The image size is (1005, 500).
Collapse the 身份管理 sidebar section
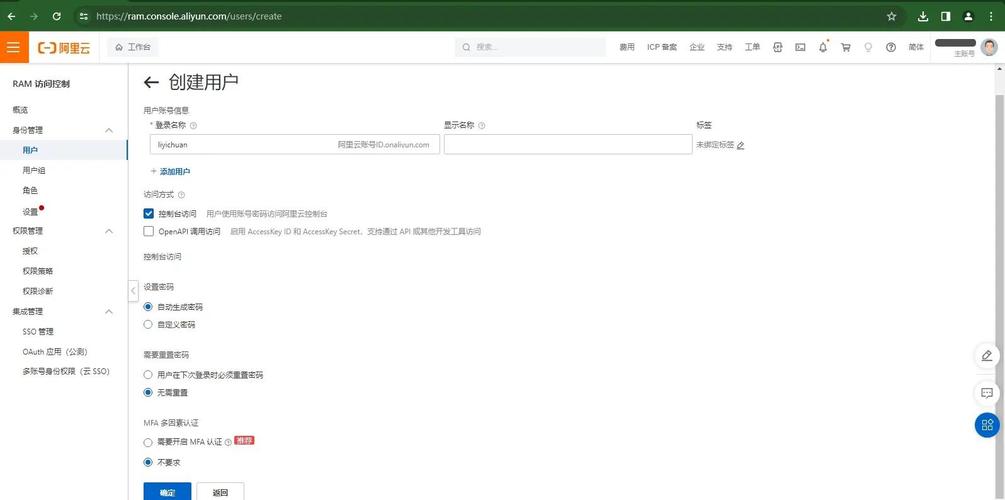[109, 130]
